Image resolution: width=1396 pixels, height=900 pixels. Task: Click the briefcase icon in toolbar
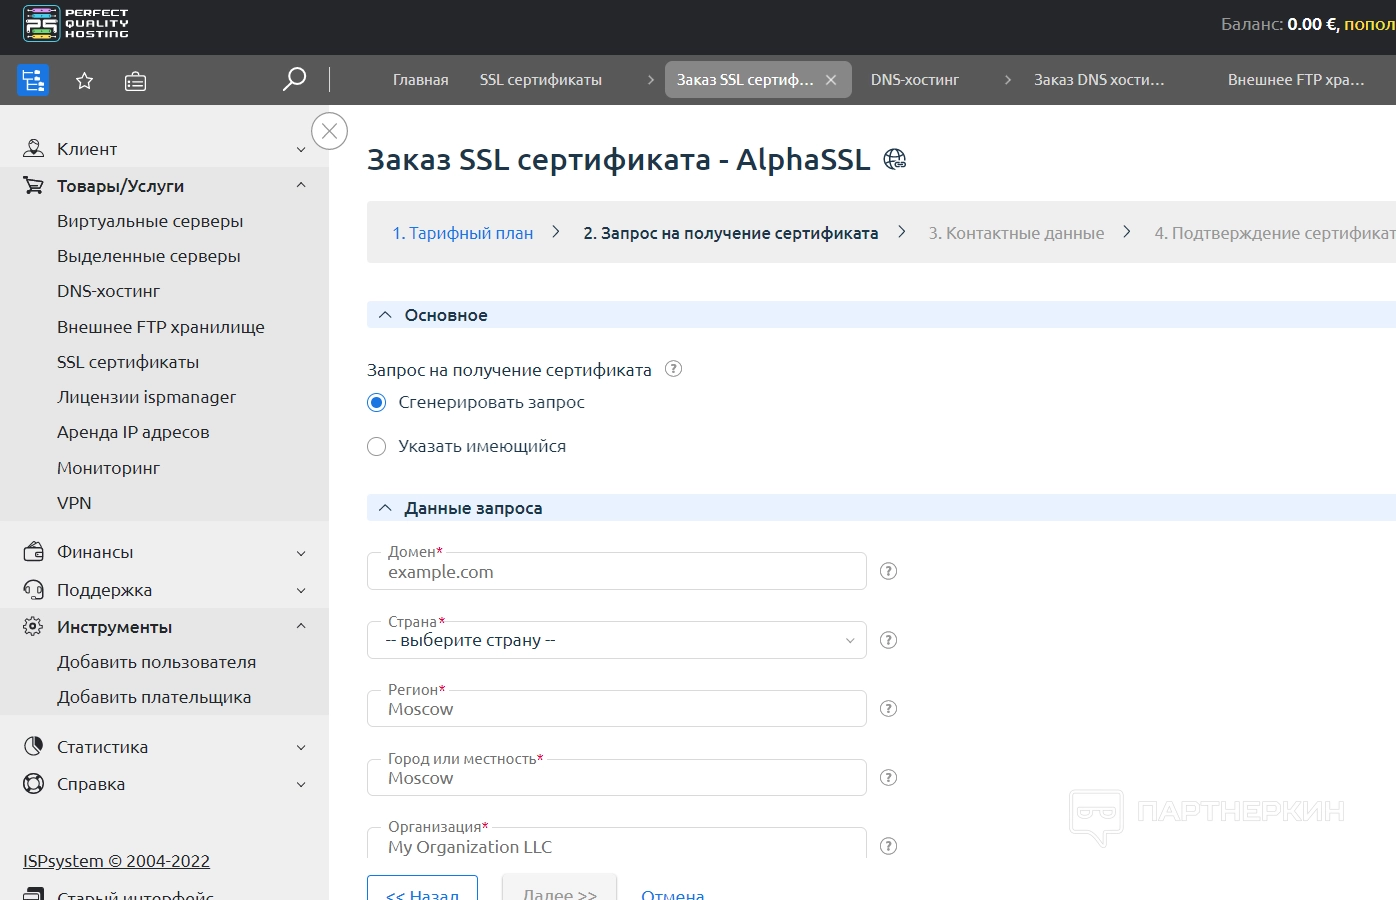(135, 81)
